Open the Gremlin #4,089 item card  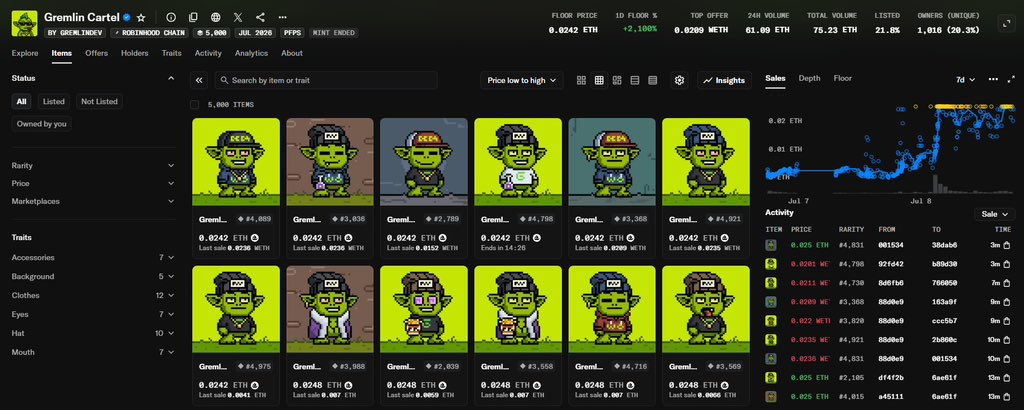click(x=236, y=187)
